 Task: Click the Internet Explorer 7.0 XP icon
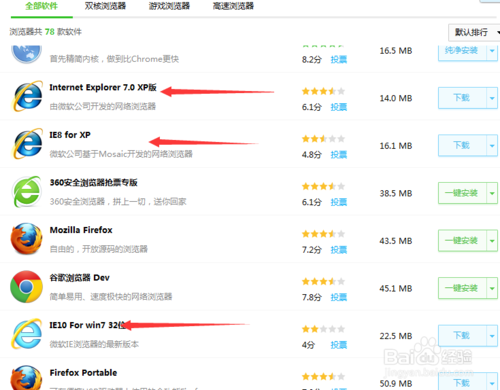tap(28, 96)
